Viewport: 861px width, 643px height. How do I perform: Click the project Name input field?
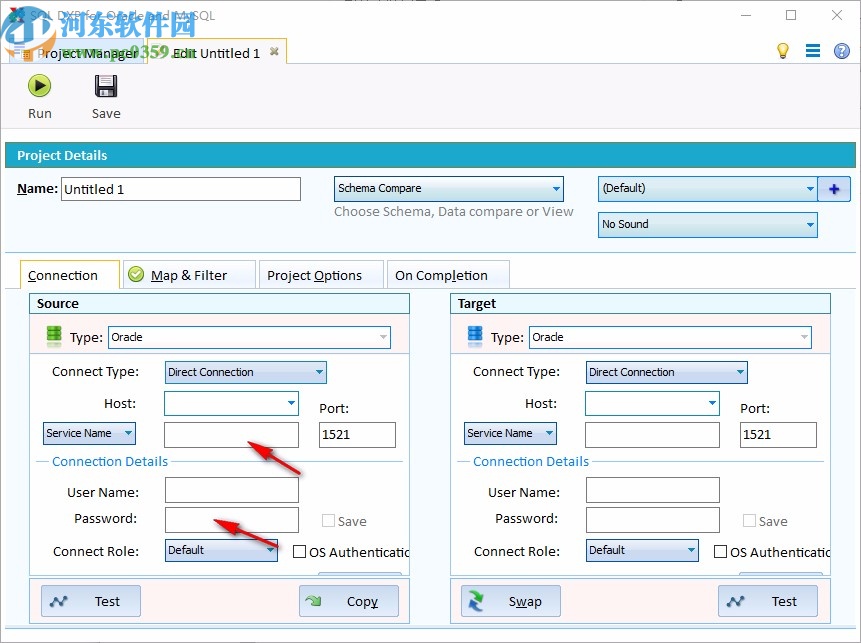180,188
